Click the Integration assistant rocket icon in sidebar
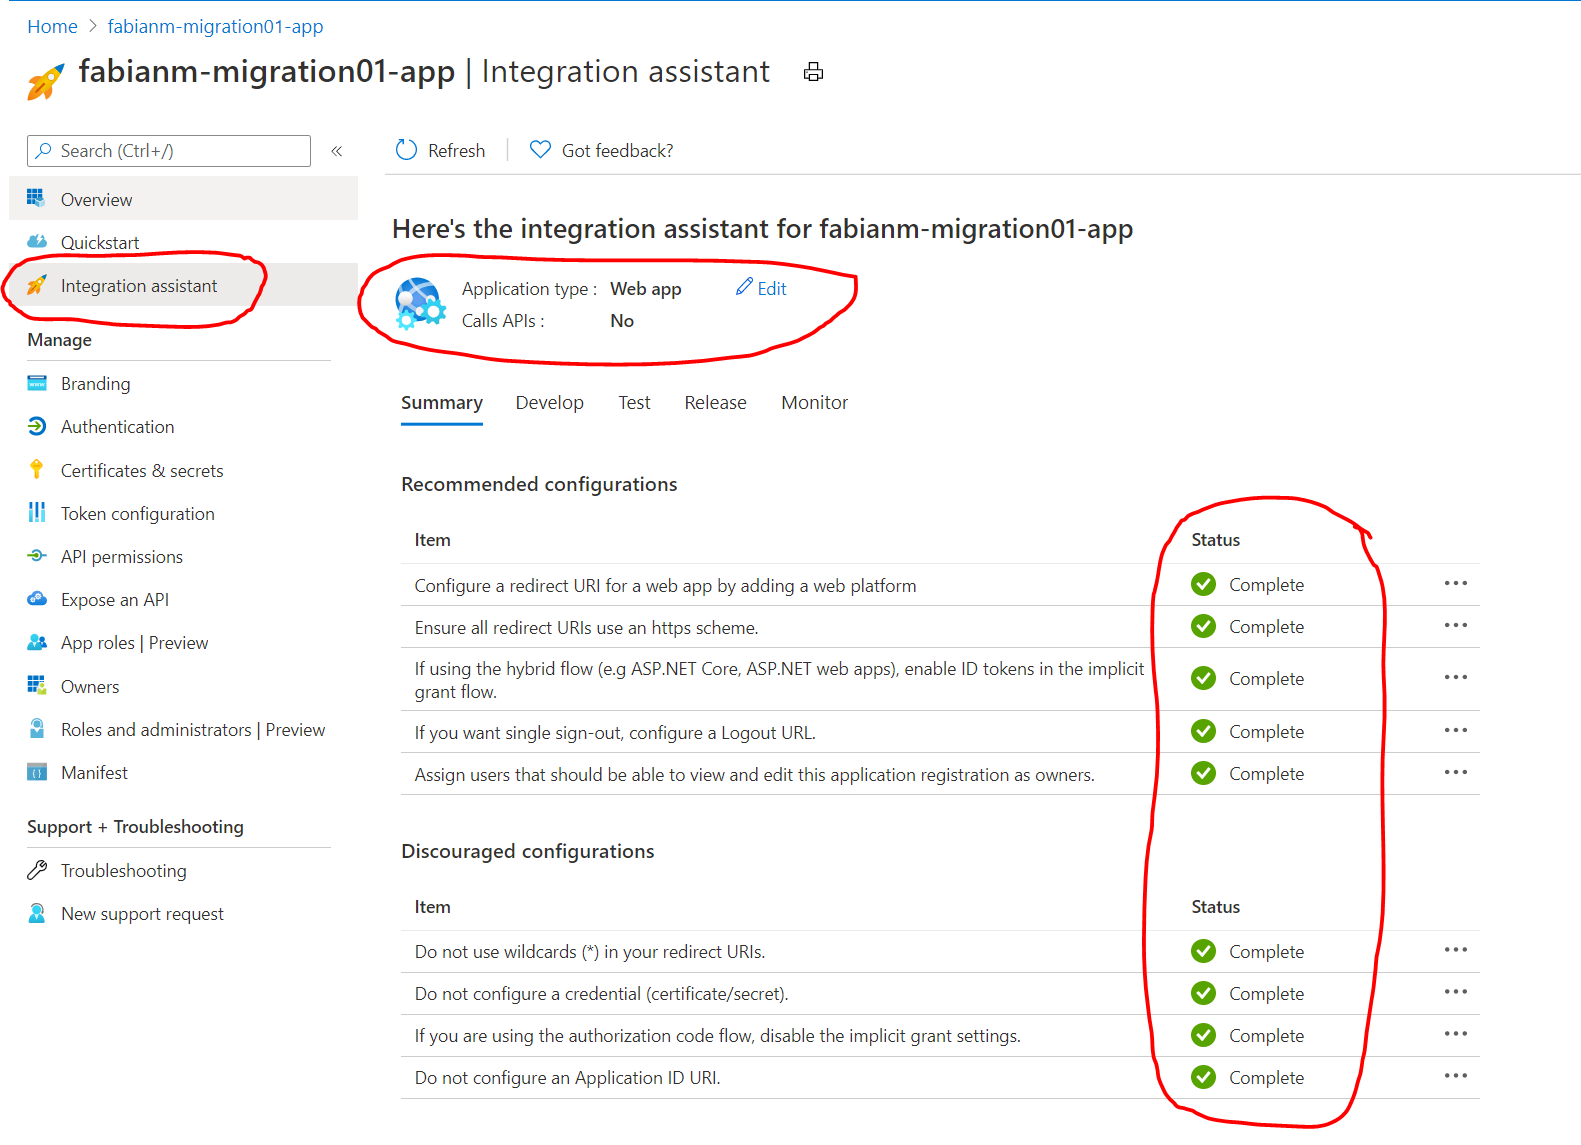This screenshot has width=1581, height=1145. pyautogui.click(x=37, y=285)
